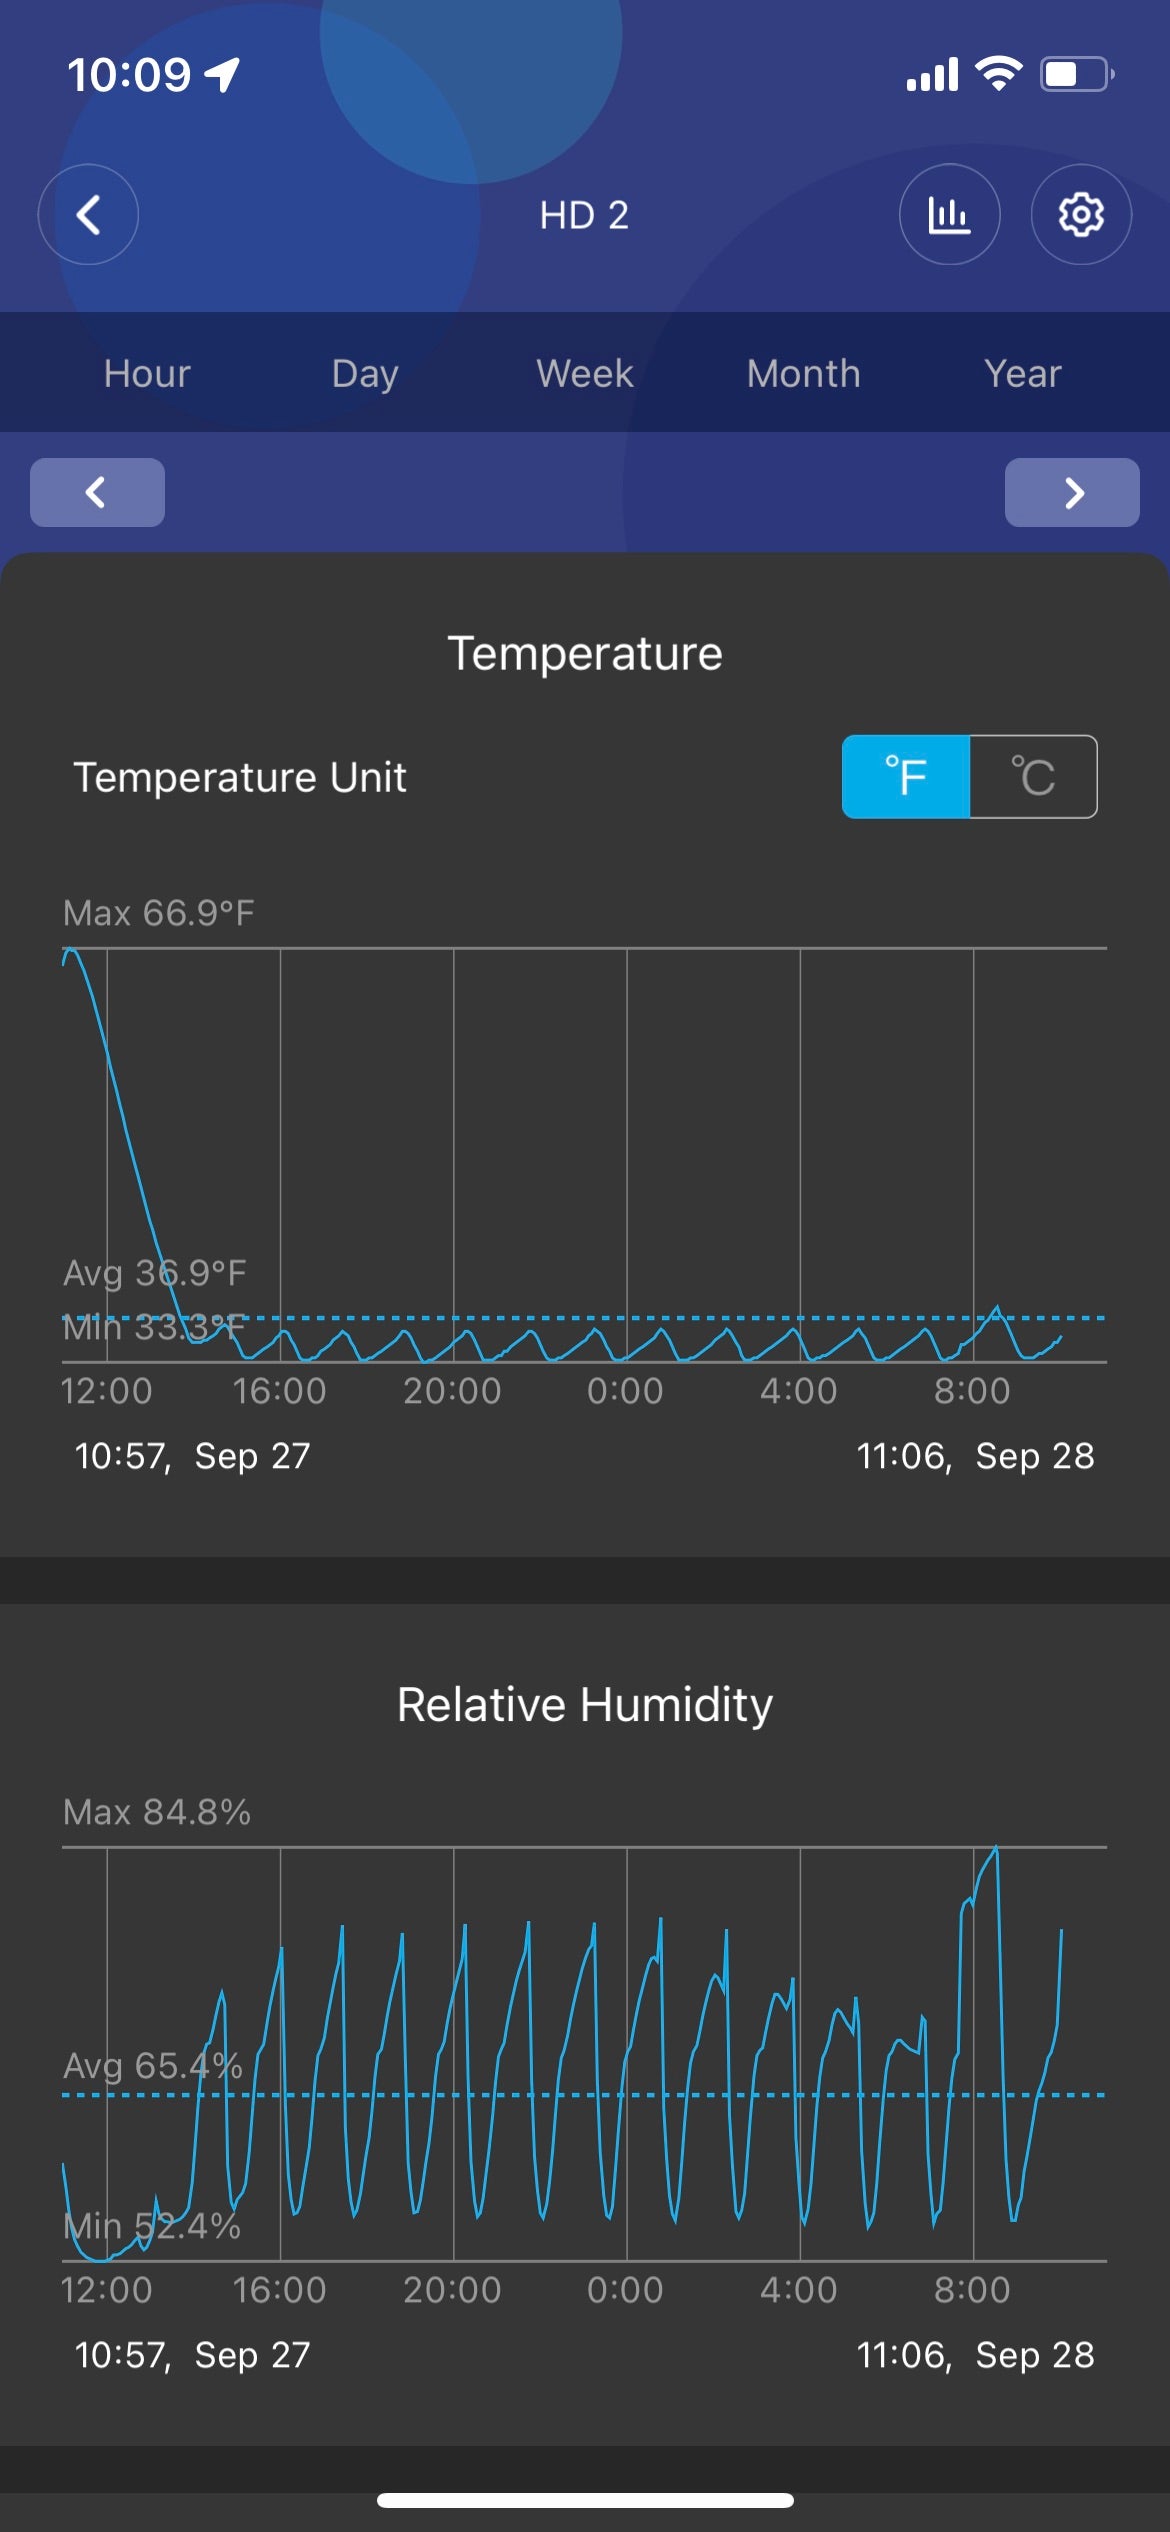Tap the Wi-Fi status icon
1170x2532 pixels.
coord(998,74)
